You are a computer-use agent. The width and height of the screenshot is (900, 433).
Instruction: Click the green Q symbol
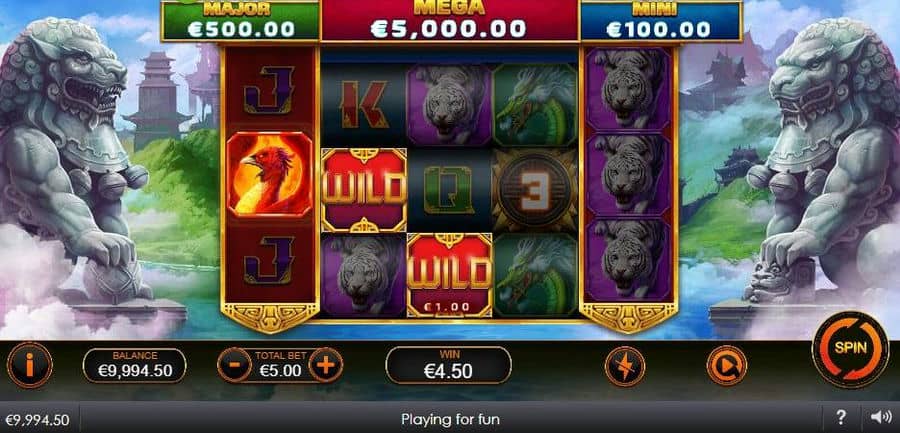tap(449, 191)
